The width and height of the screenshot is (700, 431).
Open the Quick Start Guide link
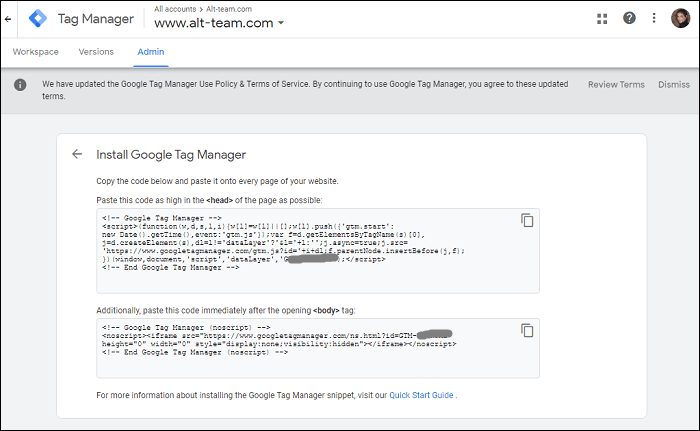(x=421, y=395)
